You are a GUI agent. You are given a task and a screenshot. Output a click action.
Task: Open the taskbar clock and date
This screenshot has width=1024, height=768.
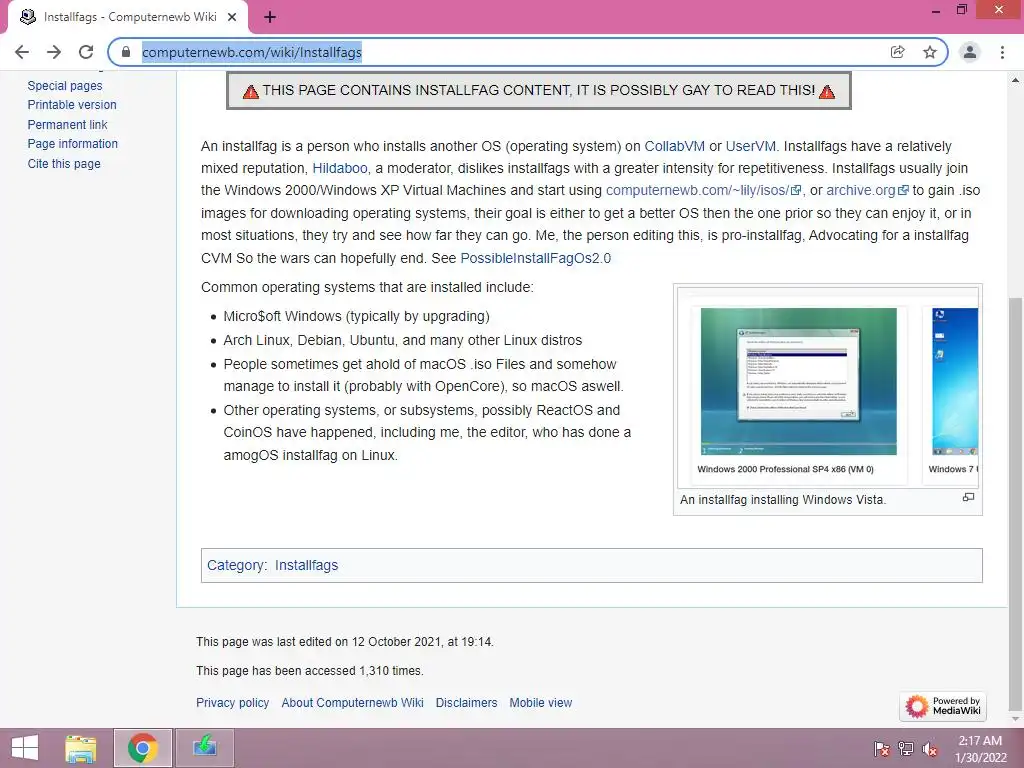[981, 749]
